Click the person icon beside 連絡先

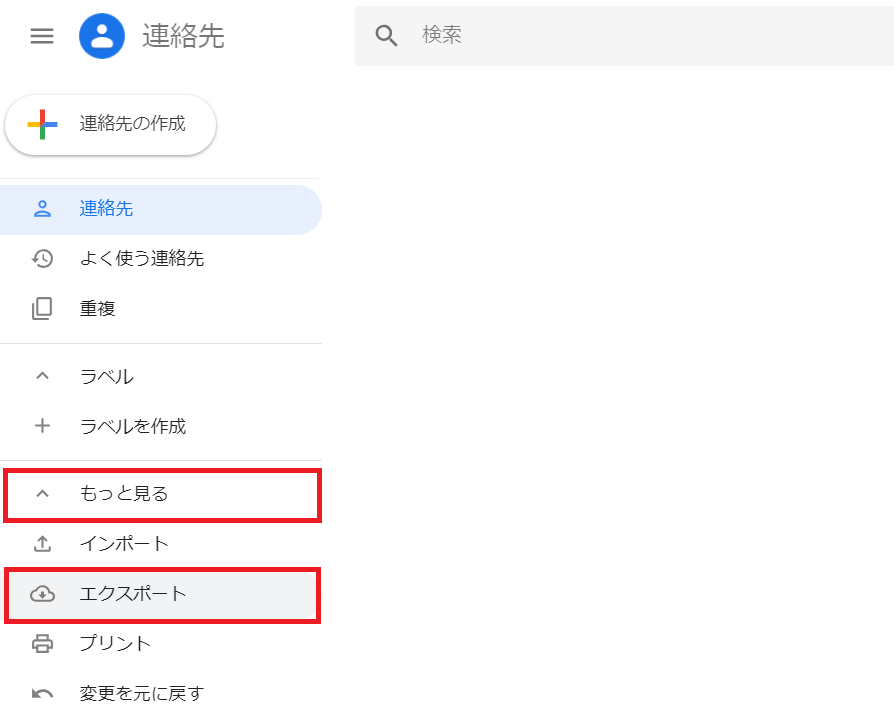(x=42, y=209)
